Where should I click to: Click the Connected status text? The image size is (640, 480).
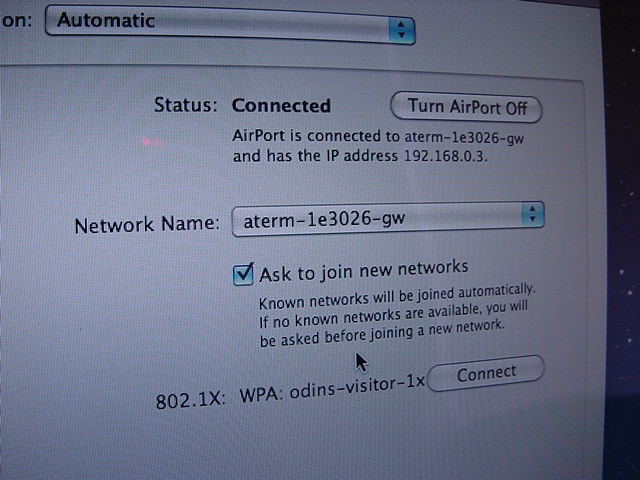click(x=281, y=106)
